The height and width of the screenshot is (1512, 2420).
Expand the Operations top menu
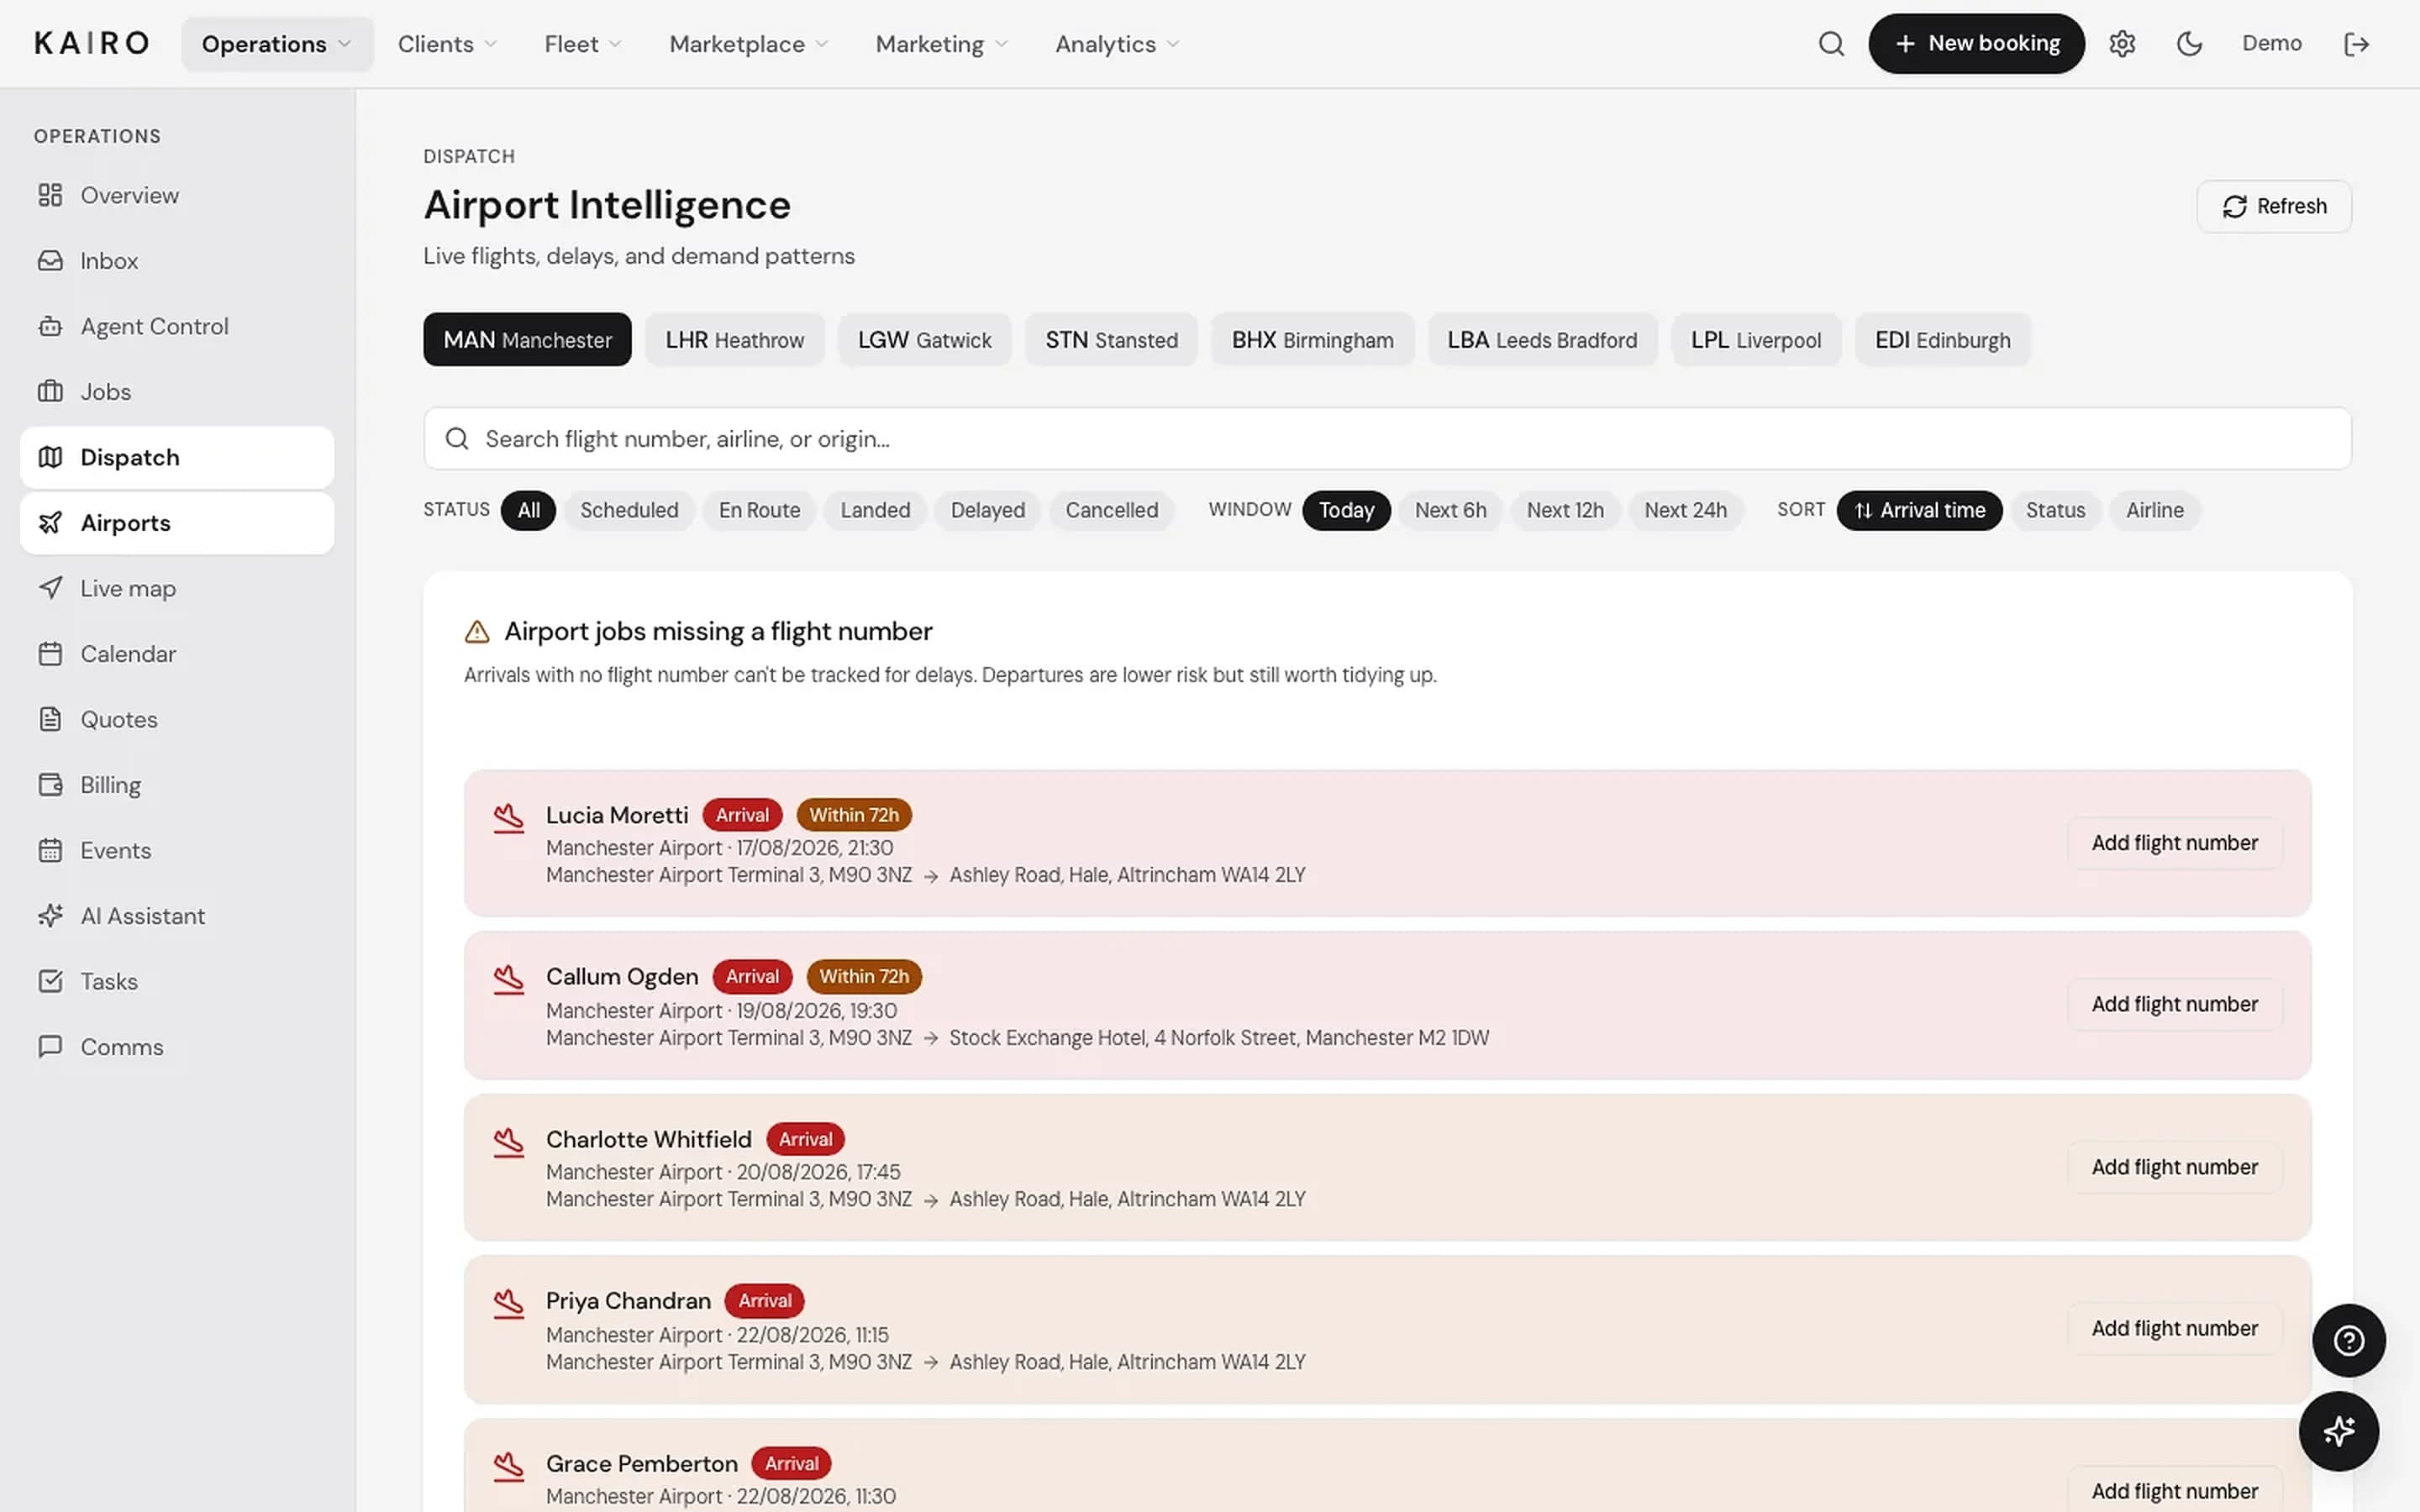tap(277, 44)
